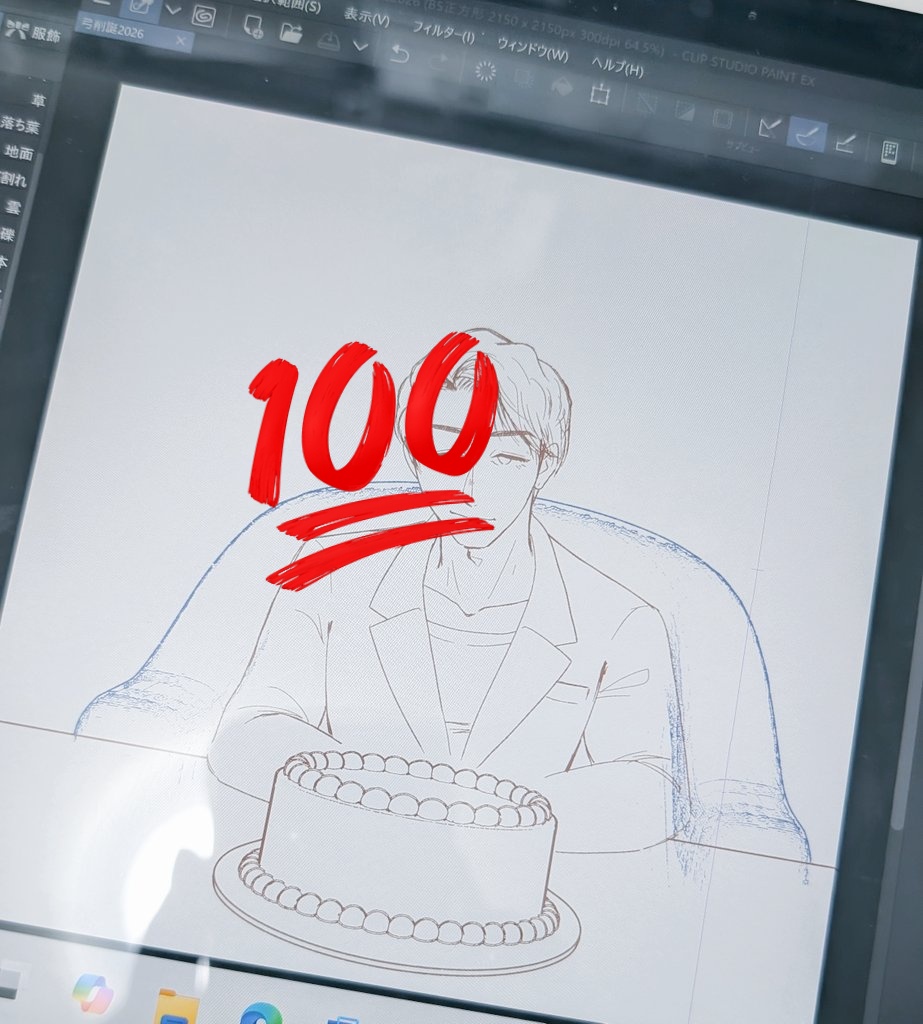
Task: Click the Scale/Rotate transform icon
Action: click(599, 94)
